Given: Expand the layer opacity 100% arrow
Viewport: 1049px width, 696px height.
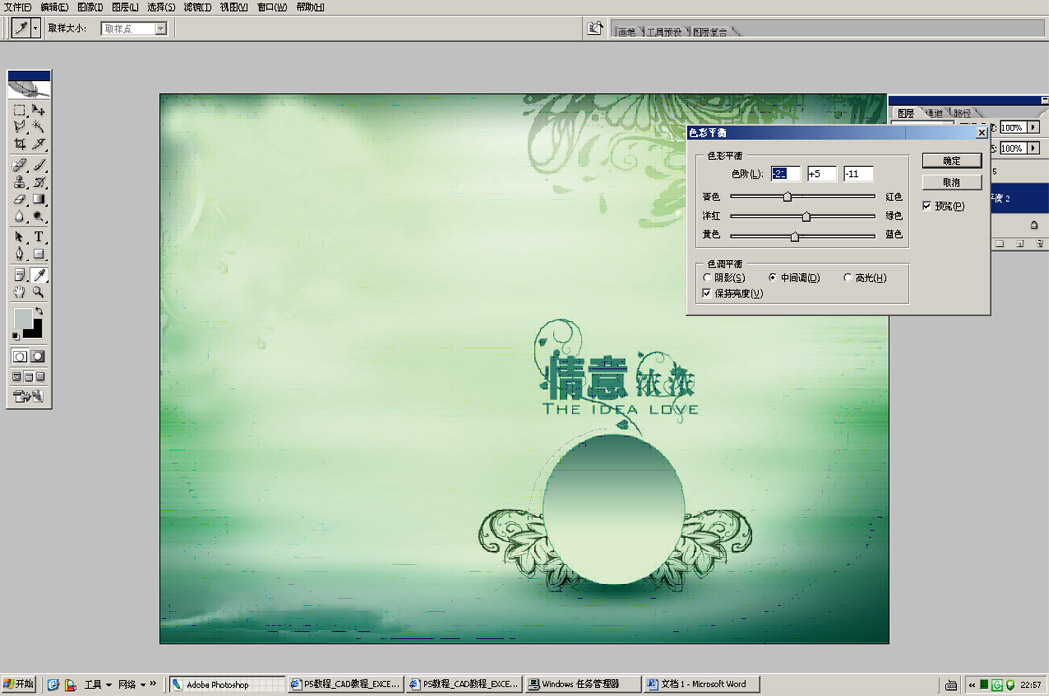Looking at the screenshot, I should point(1033,128).
